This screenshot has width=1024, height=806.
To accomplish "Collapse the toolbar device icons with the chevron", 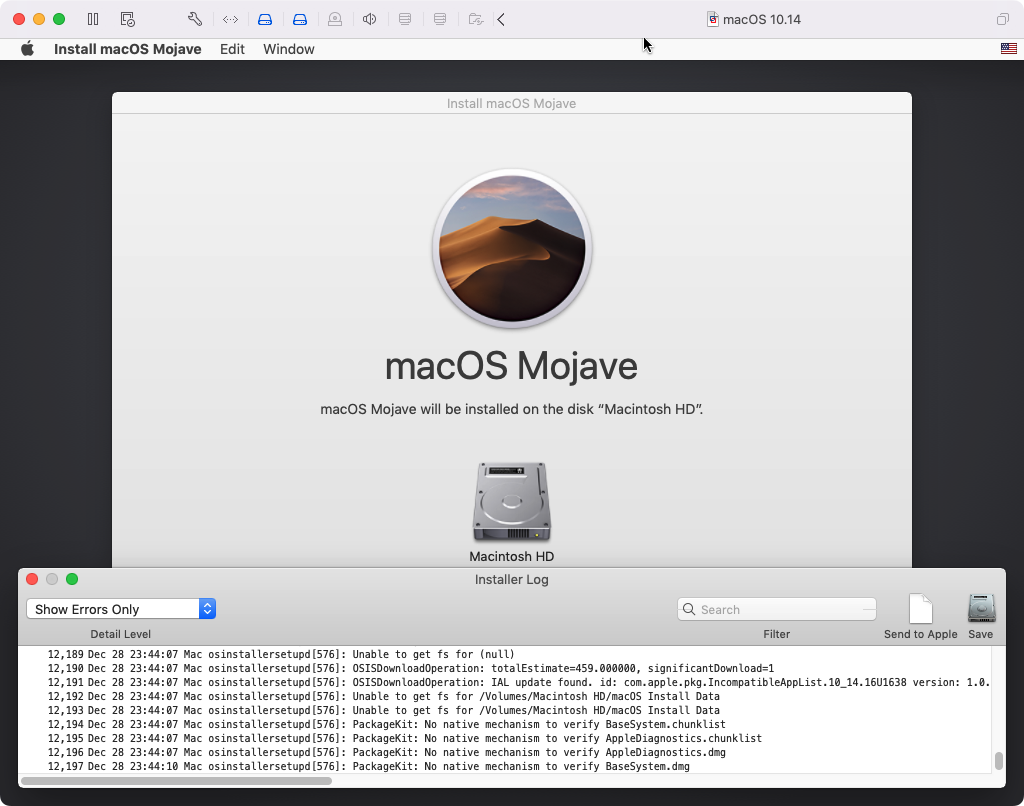I will click(x=501, y=20).
